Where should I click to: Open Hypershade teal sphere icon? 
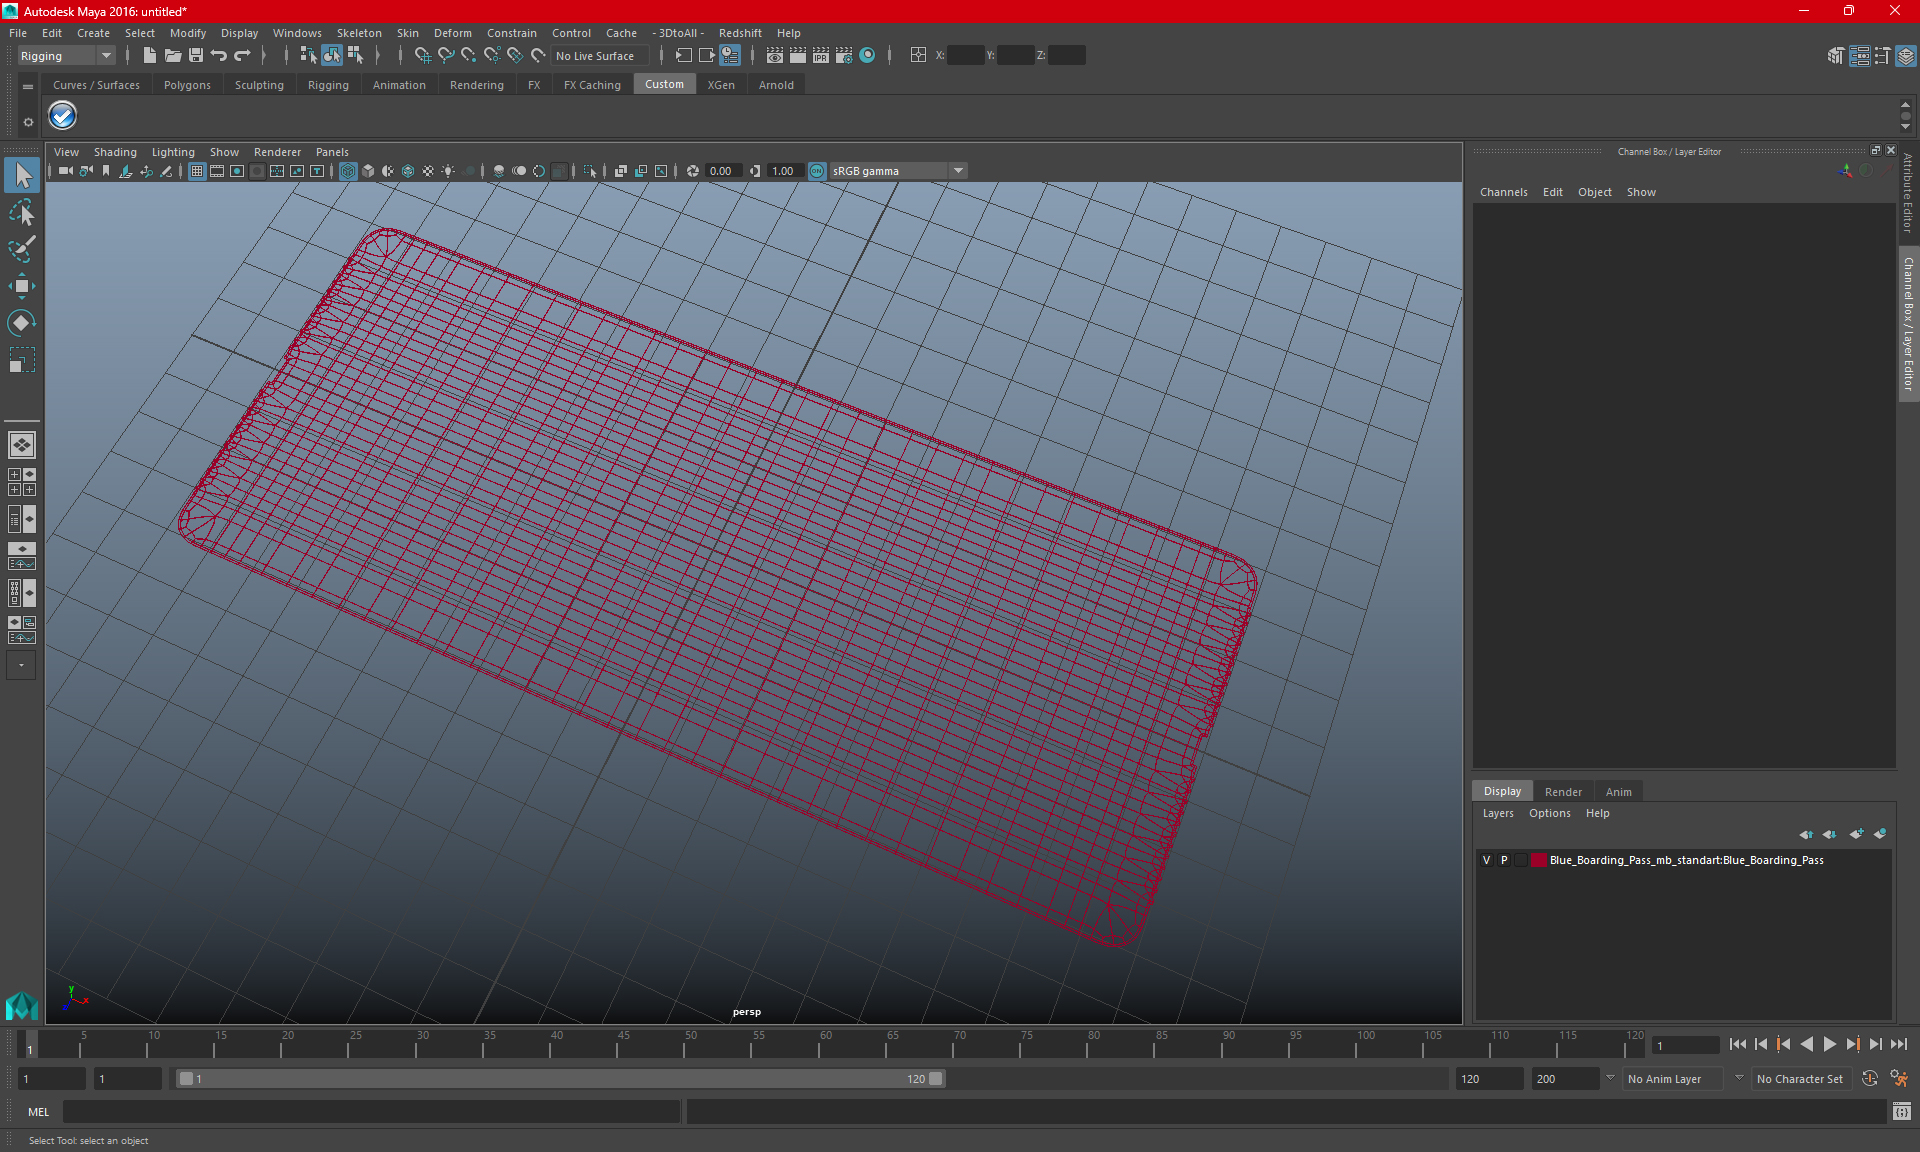tap(867, 56)
